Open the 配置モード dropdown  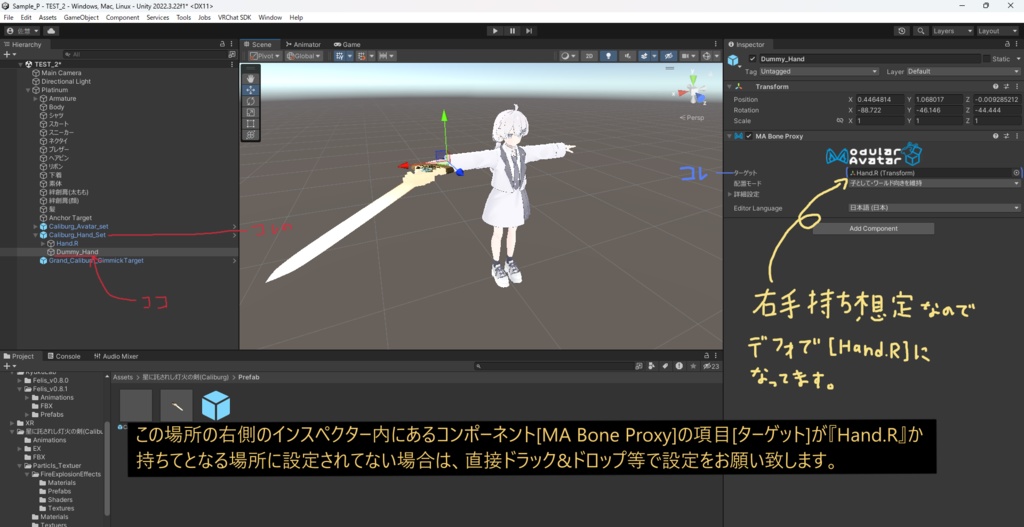[934, 184]
